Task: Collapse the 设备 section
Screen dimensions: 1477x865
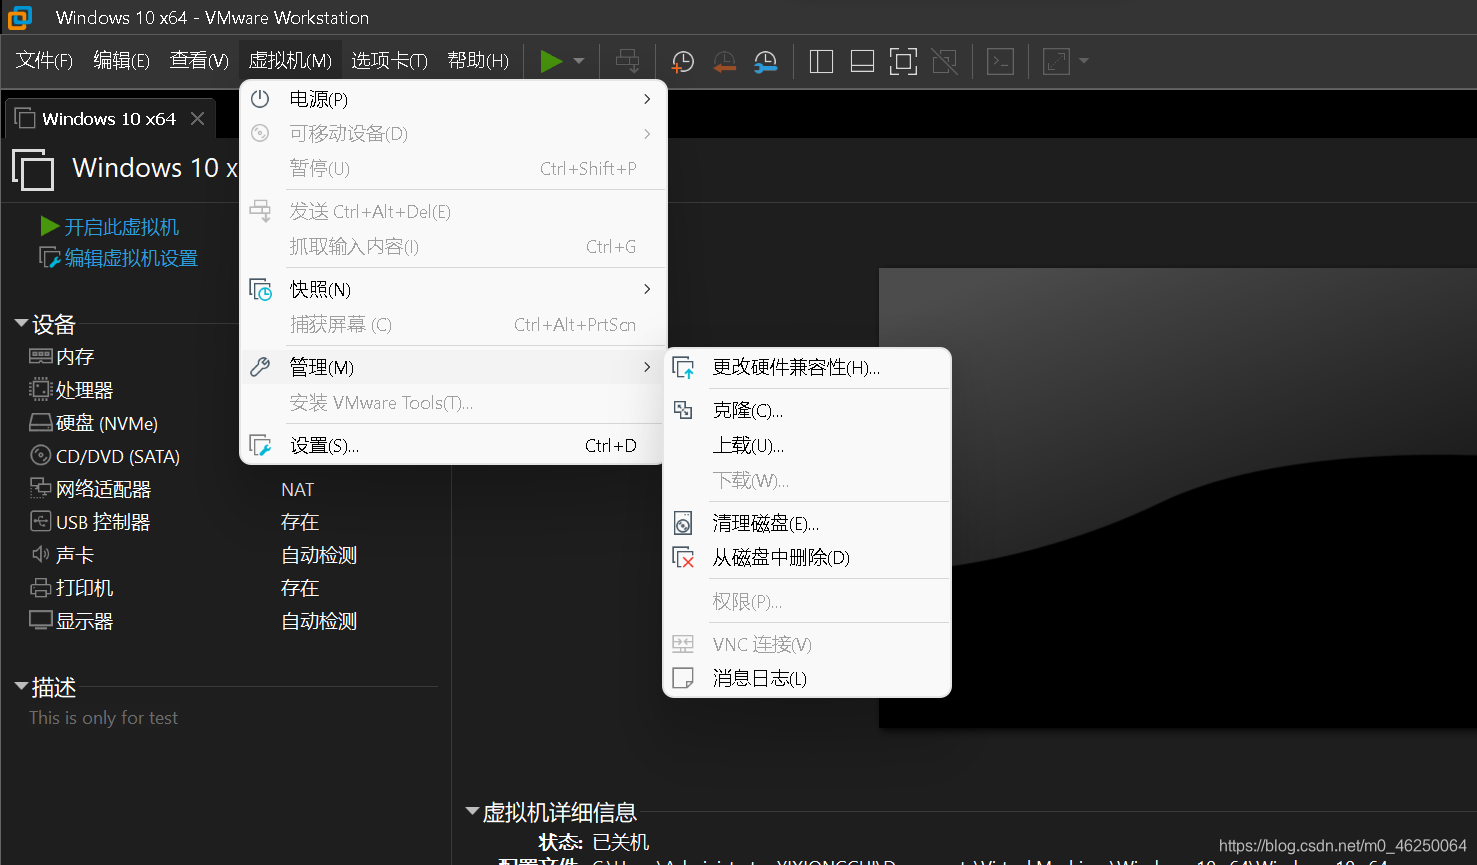Action: tap(21, 324)
